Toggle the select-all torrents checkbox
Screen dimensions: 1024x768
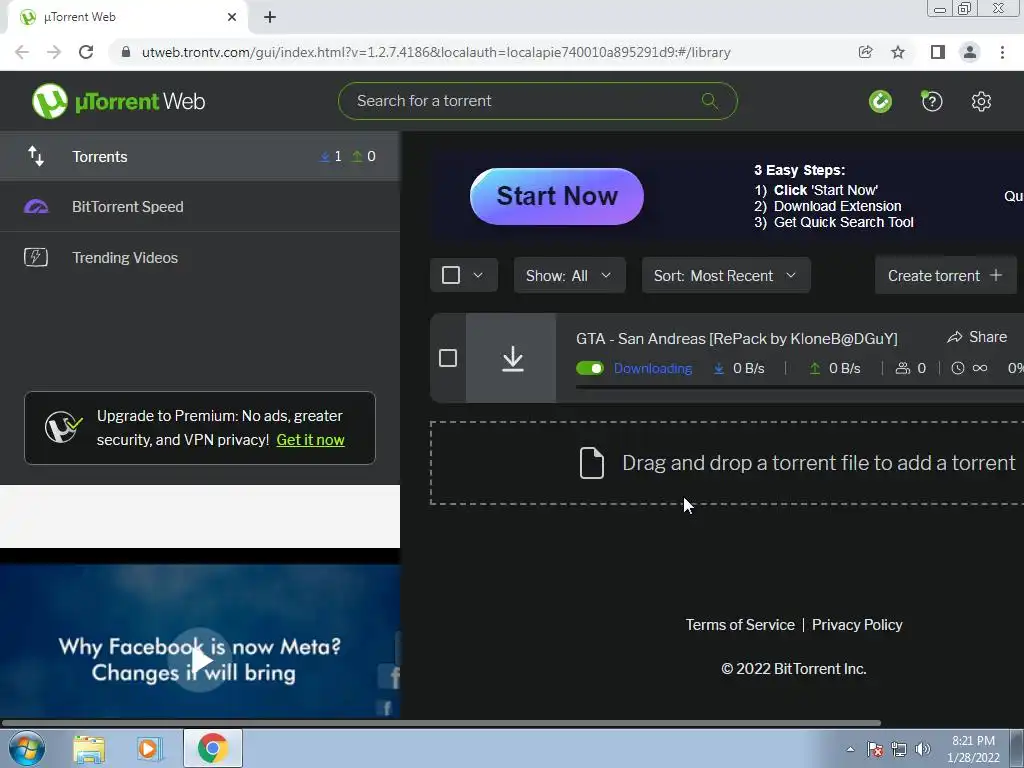pyautogui.click(x=451, y=275)
